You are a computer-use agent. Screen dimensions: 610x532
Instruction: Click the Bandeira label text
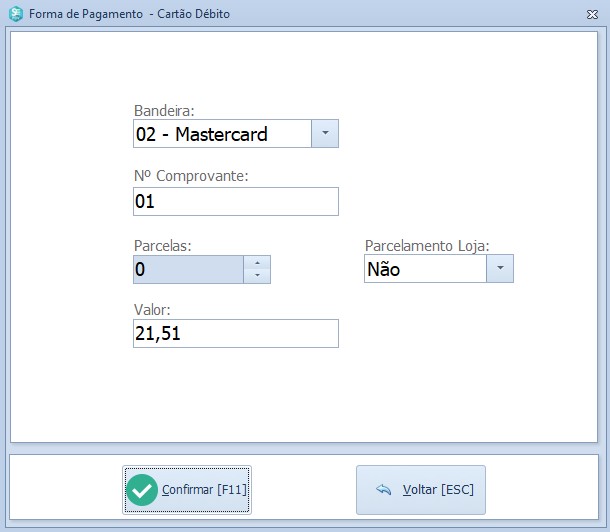tap(164, 110)
